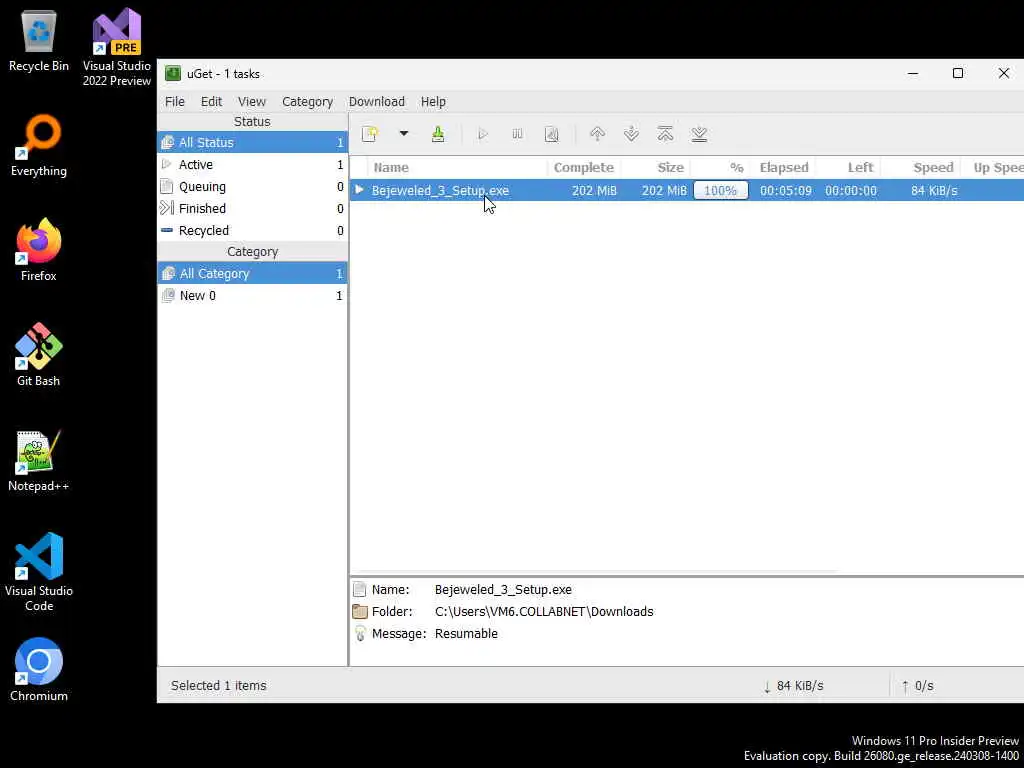Click the folder icon next to Folder
Viewport: 1024px width, 768px height.
point(360,612)
